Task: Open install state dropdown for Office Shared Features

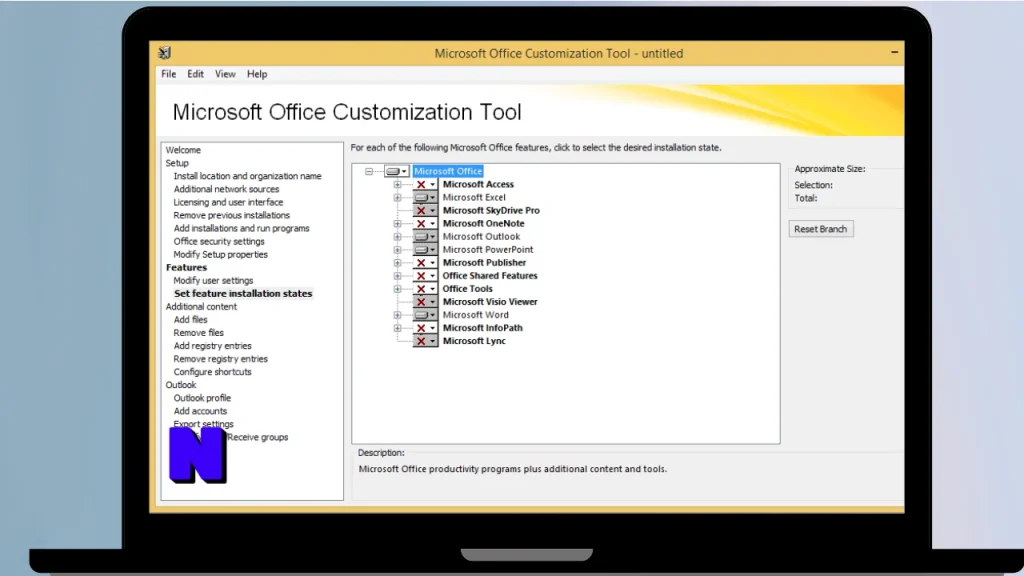Action: click(425, 276)
